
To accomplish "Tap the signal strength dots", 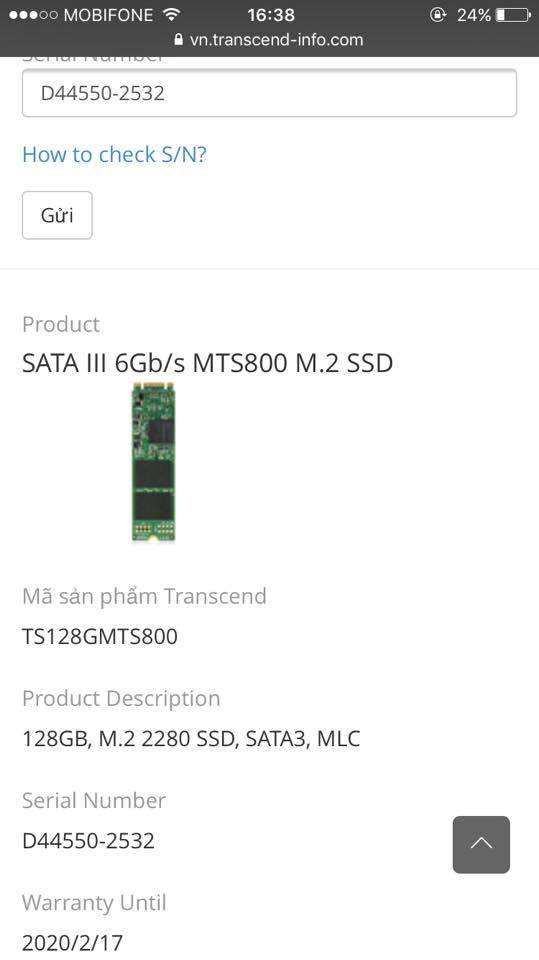I will [33, 15].
